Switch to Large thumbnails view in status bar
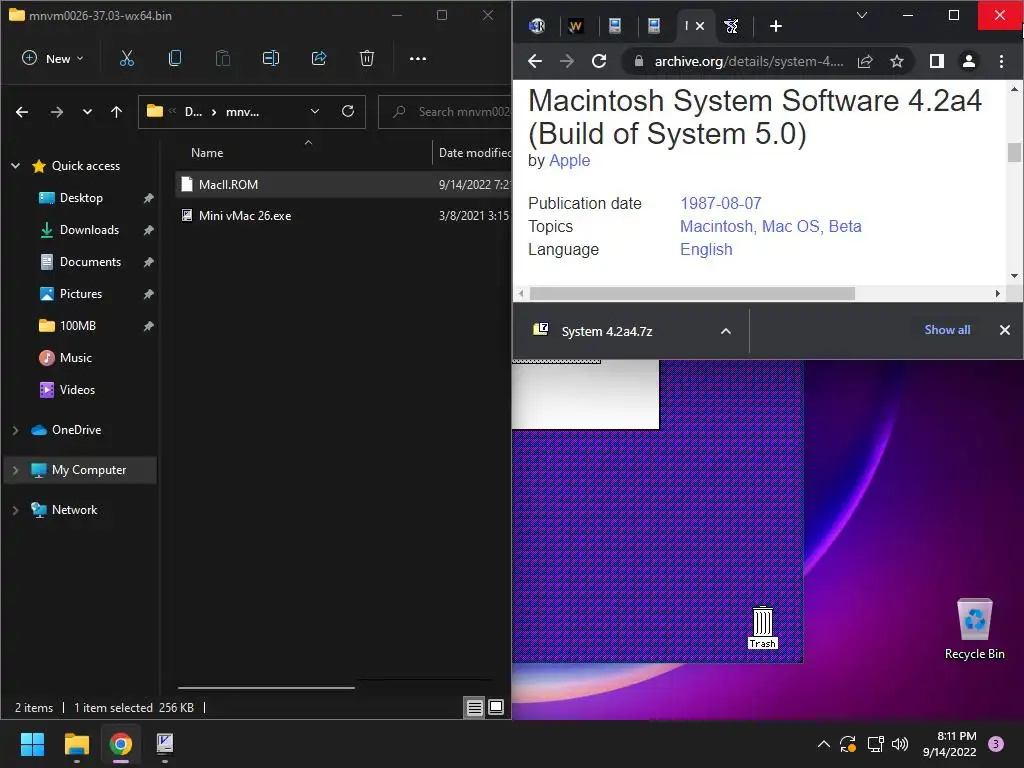Image resolution: width=1024 pixels, height=768 pixels. click(496, 707)
